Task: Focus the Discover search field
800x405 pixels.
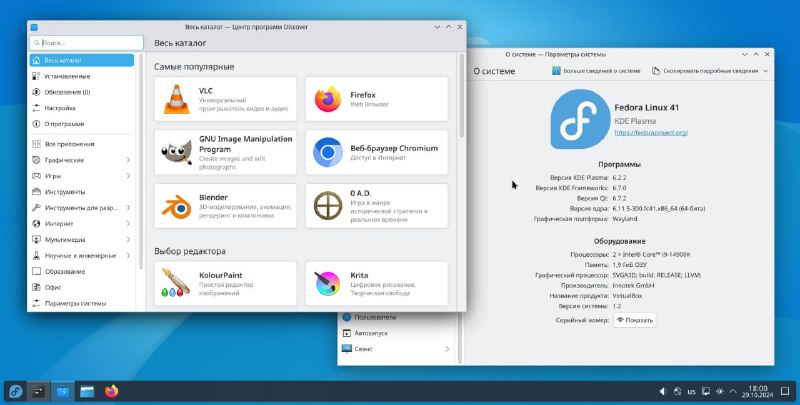Action: (86, 43)
